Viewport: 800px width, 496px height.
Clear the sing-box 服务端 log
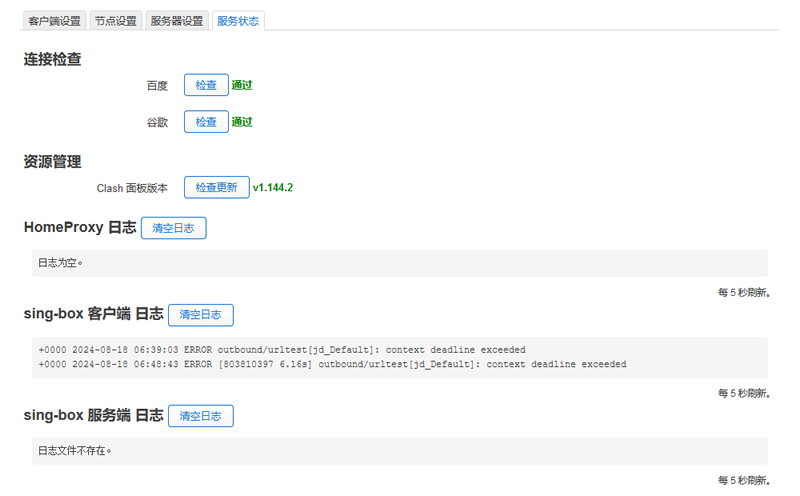[201, 416]
